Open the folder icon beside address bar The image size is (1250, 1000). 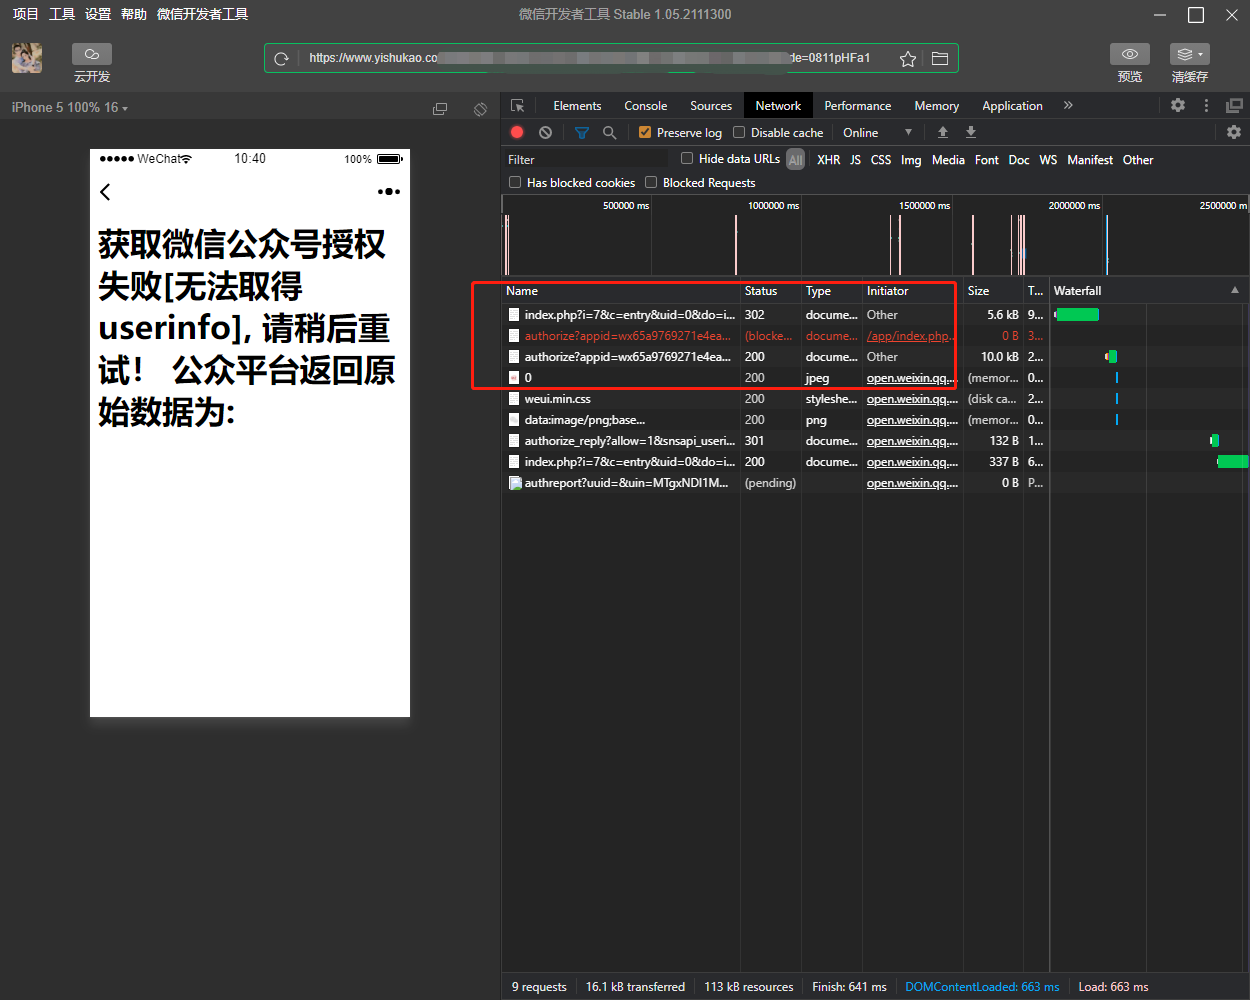(x=940, y=58)
